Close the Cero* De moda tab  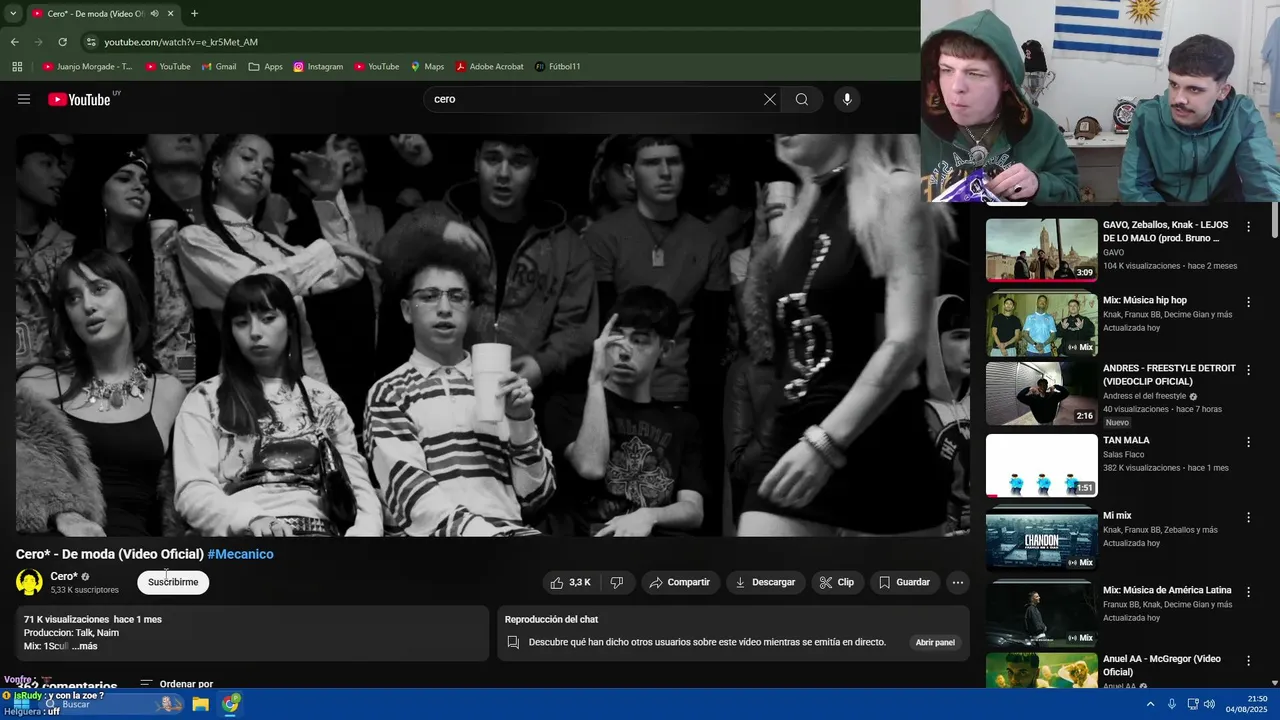coord(170,14)
